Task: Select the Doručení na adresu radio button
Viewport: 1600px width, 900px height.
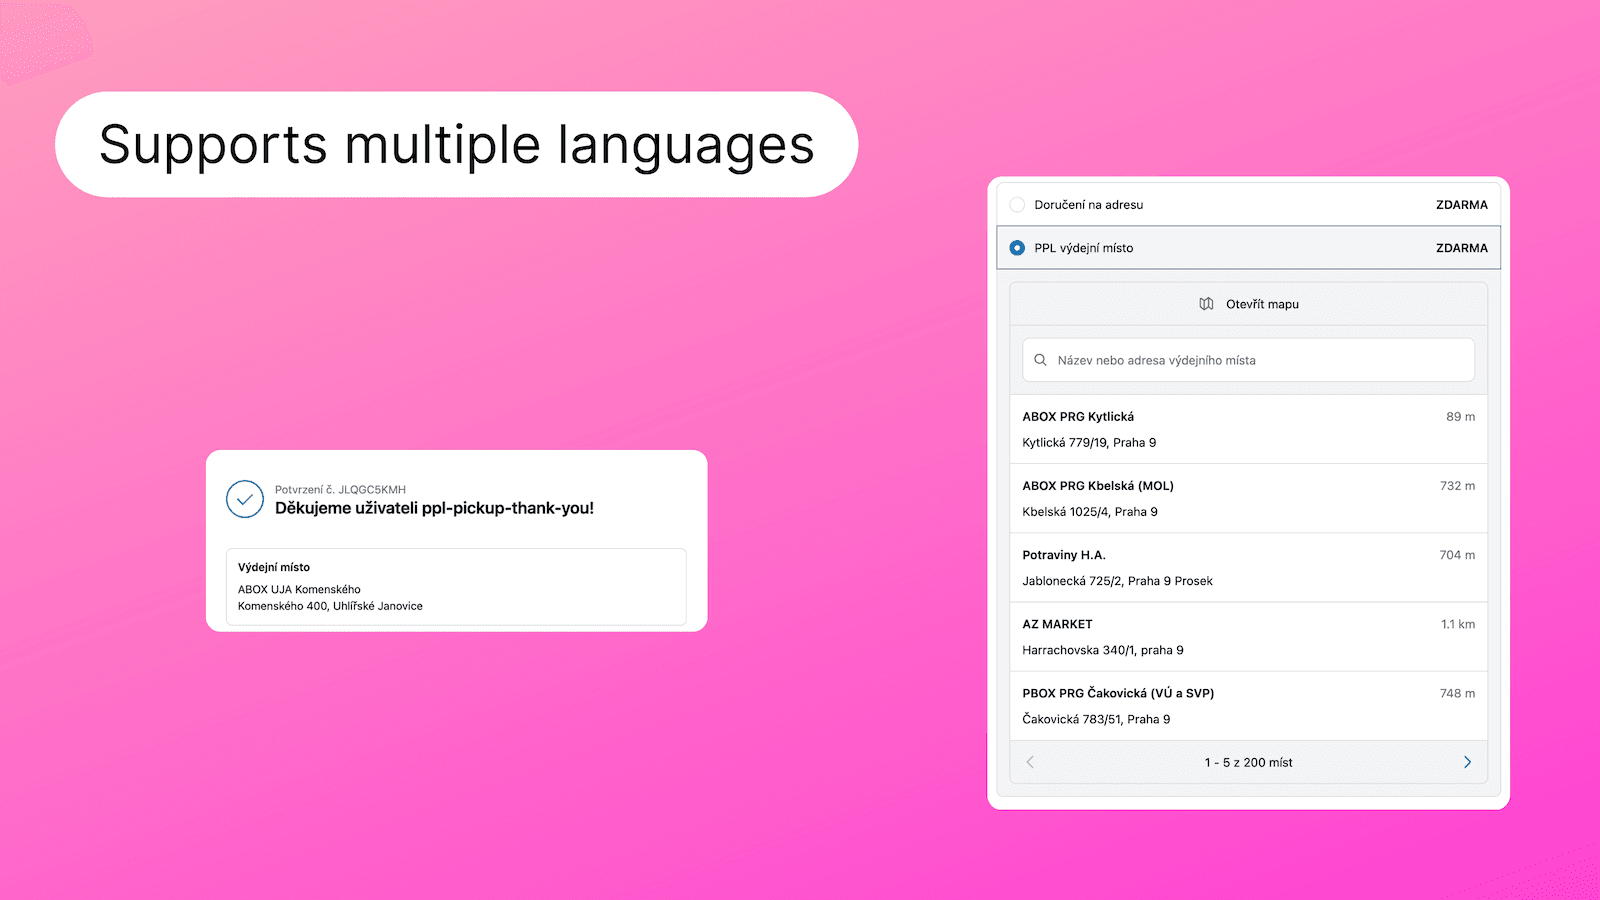Action: 1017,204
